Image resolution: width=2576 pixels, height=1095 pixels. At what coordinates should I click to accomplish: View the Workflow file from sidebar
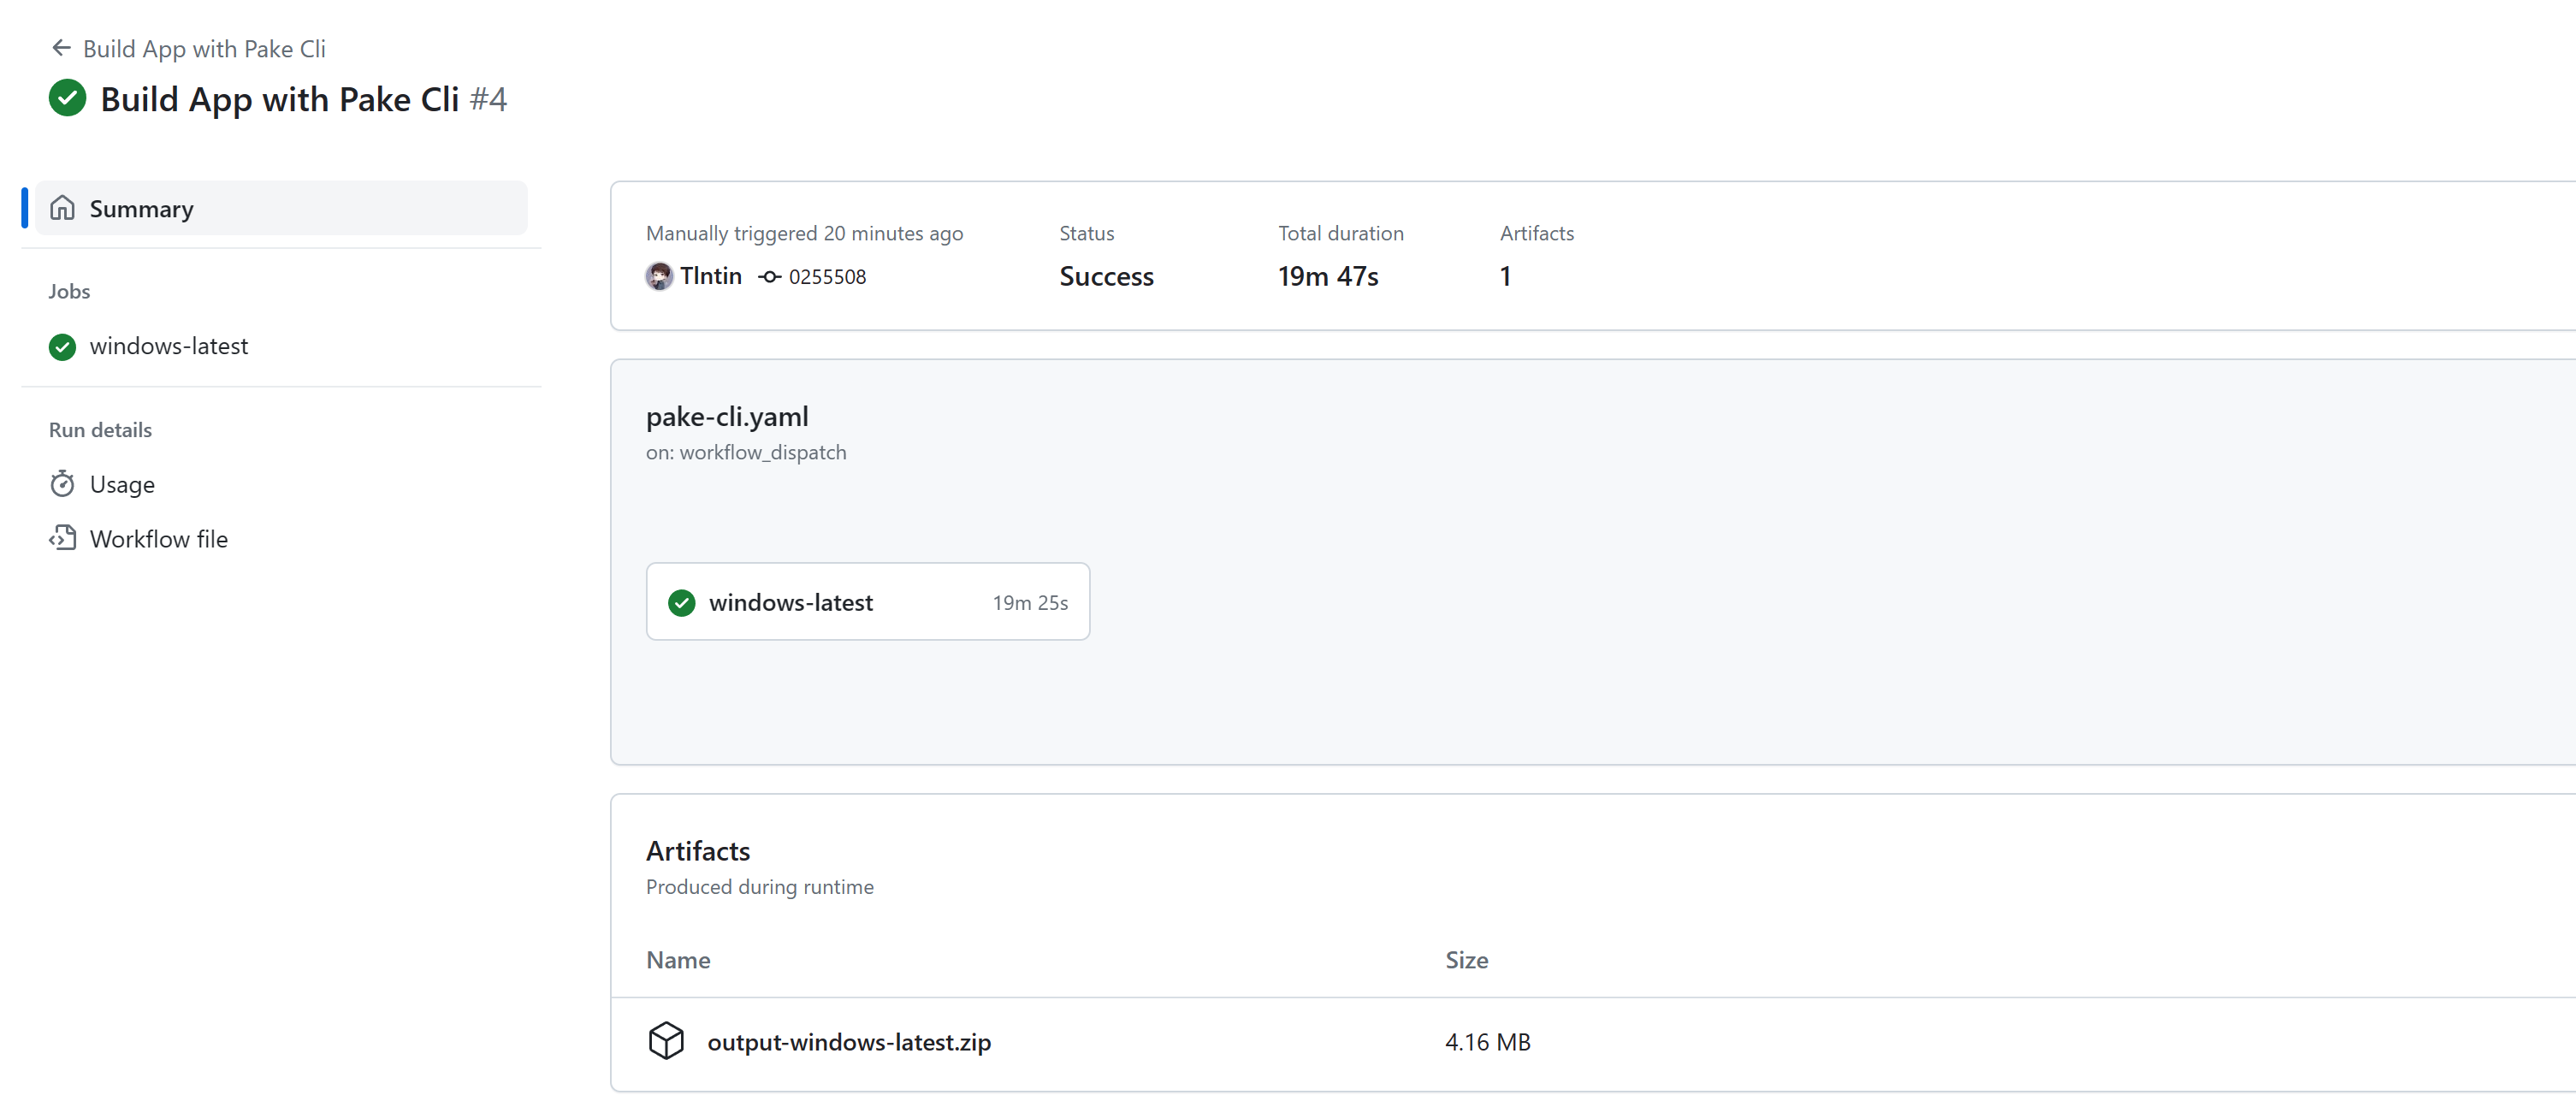point(158,538)
